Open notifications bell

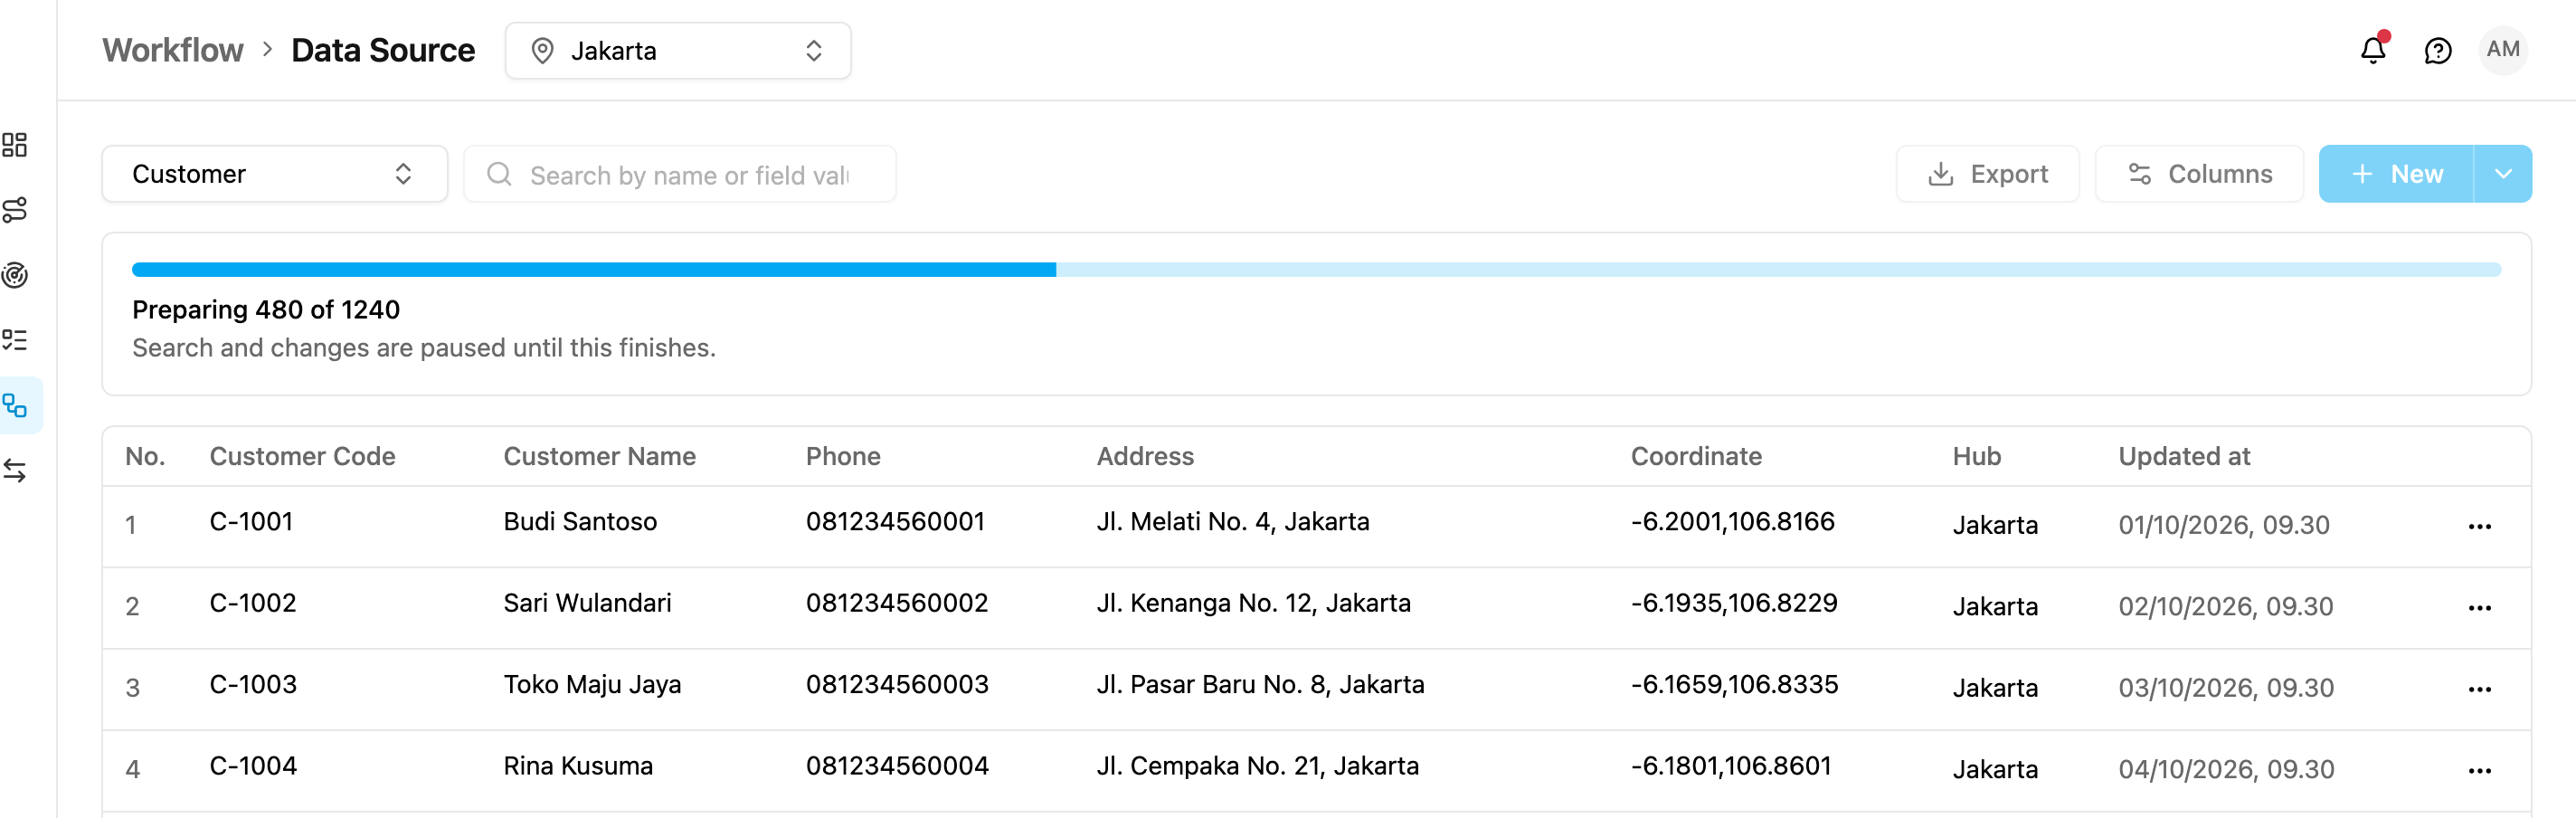coord(2373,50)
